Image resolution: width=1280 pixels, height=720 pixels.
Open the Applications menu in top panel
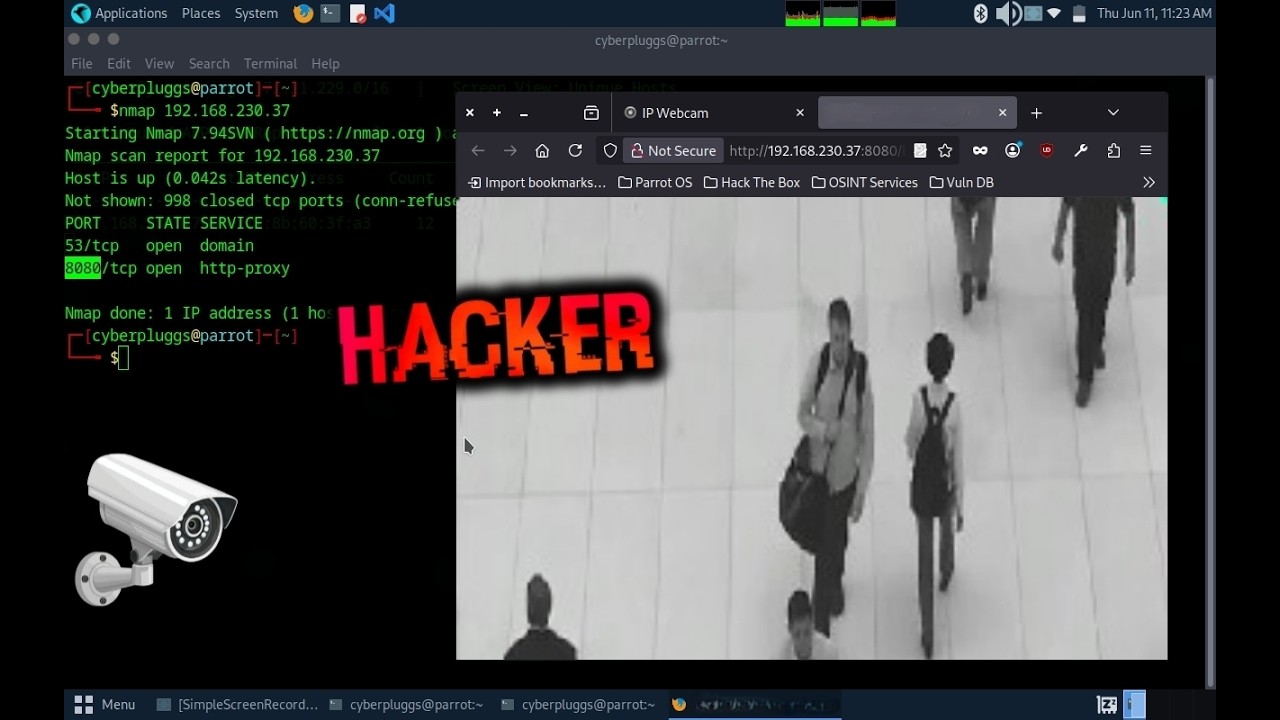coord(119,13)
